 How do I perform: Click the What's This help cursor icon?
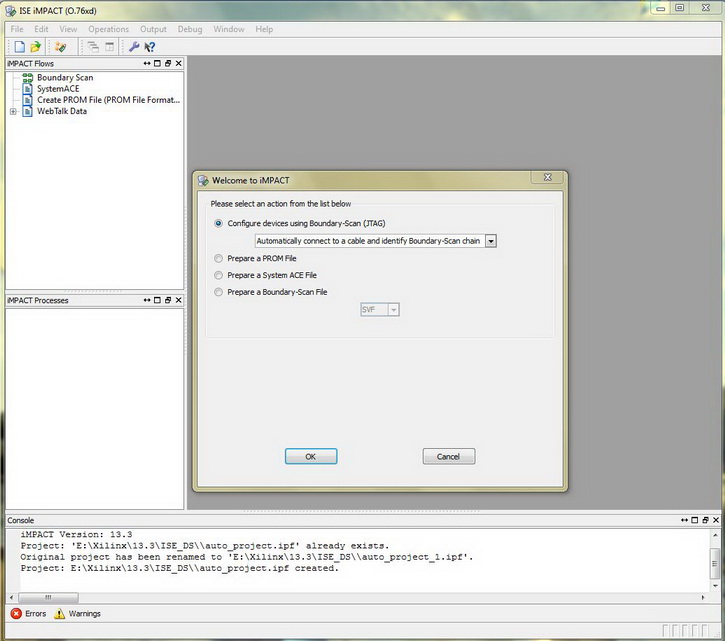pyautogui.click(x=150, y=46)
